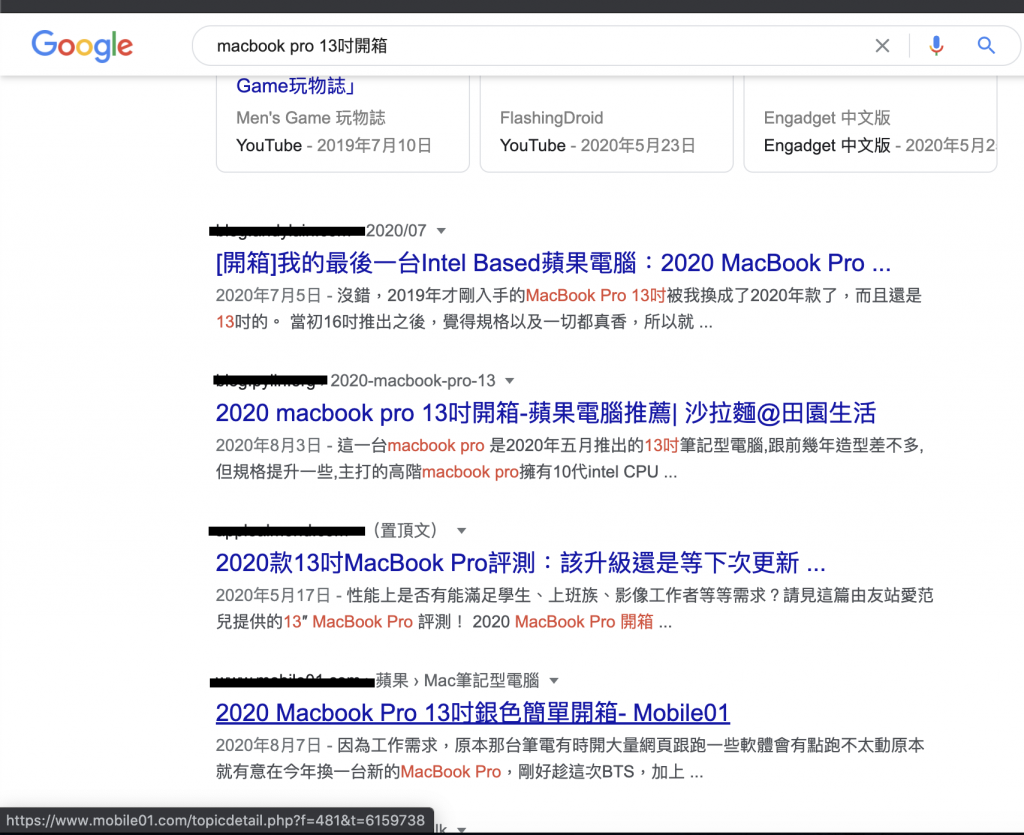Click YouTube - 2020年5月23日 source line

598,145
